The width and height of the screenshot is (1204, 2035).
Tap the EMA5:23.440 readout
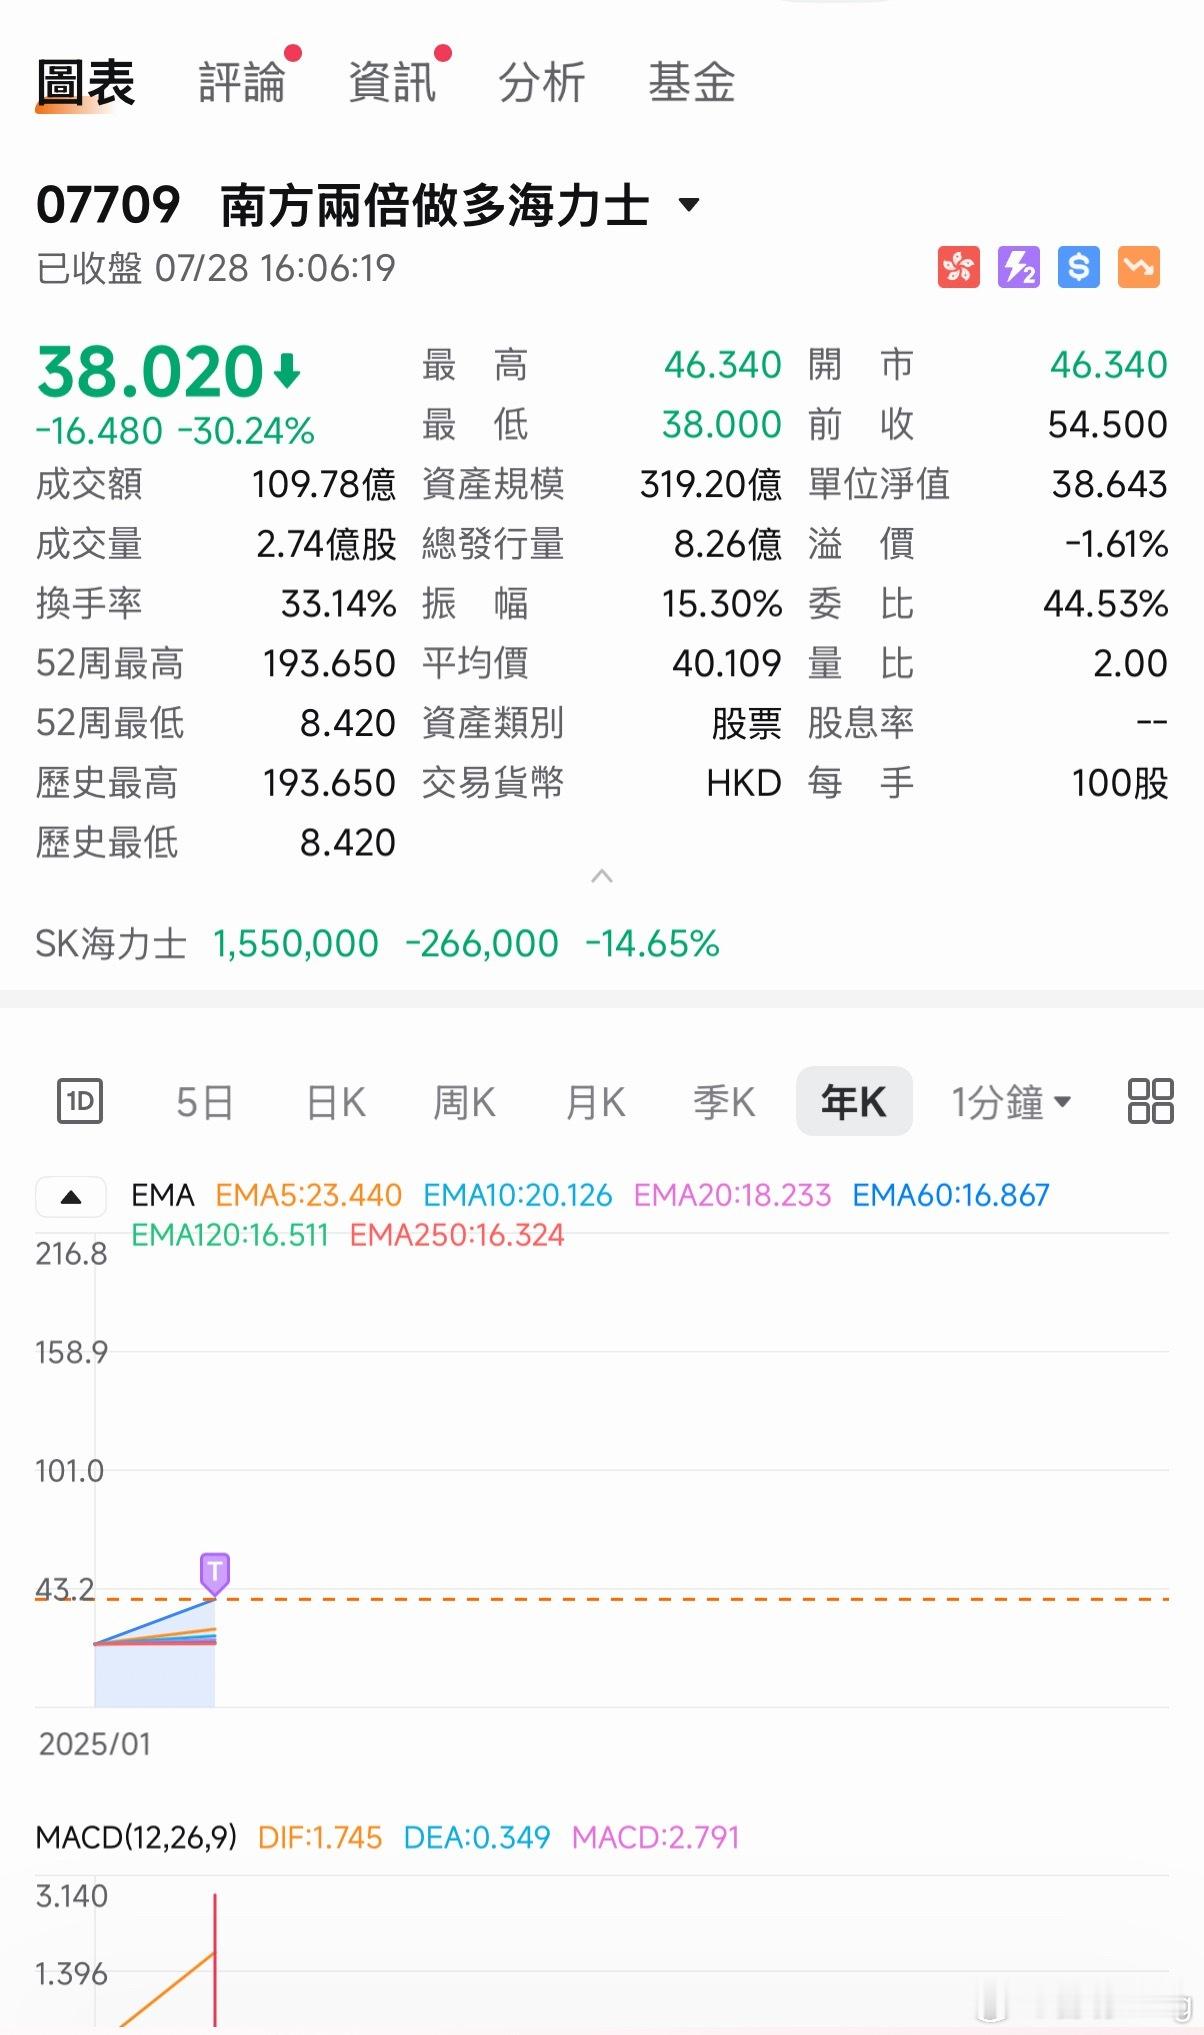point(308,1195)
